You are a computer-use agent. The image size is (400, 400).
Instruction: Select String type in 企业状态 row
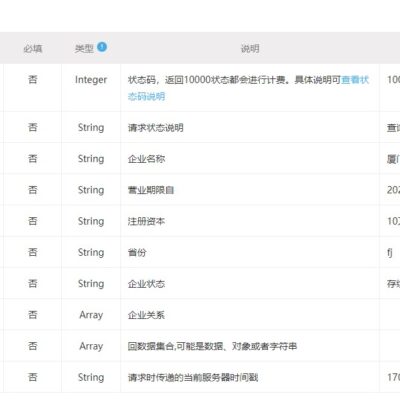(x=91, y=284)
